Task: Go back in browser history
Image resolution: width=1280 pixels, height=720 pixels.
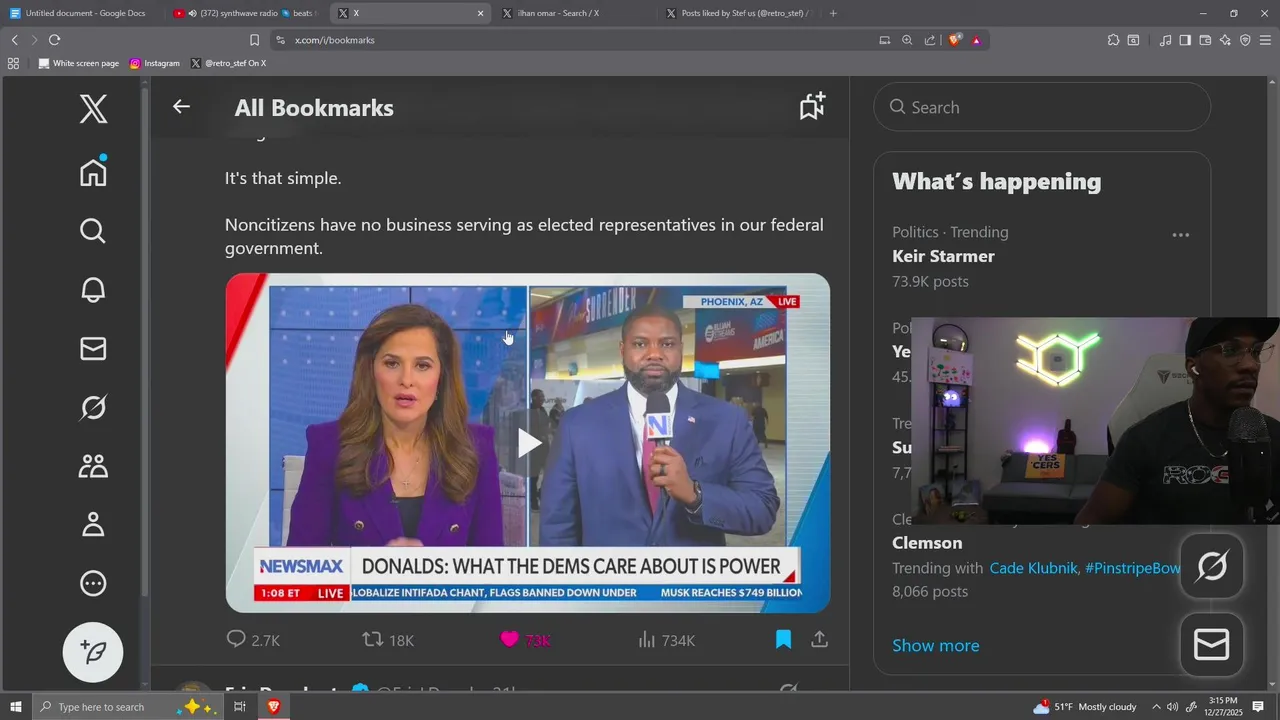Action: click(14, 40)
